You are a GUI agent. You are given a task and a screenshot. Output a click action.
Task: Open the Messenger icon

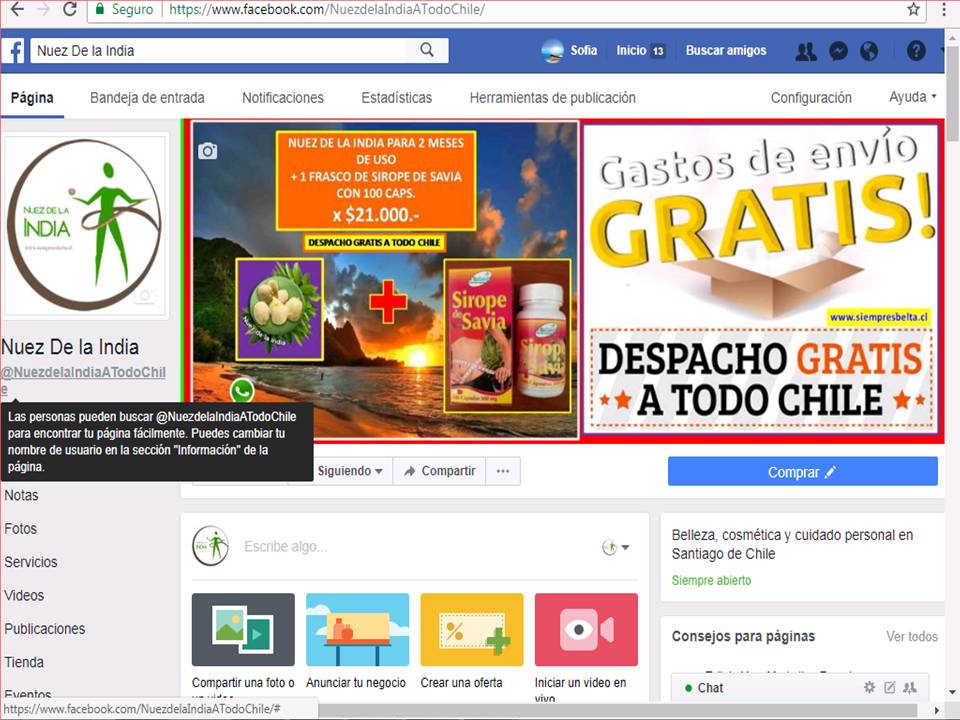pyautogui.click(x=839, y=51)
